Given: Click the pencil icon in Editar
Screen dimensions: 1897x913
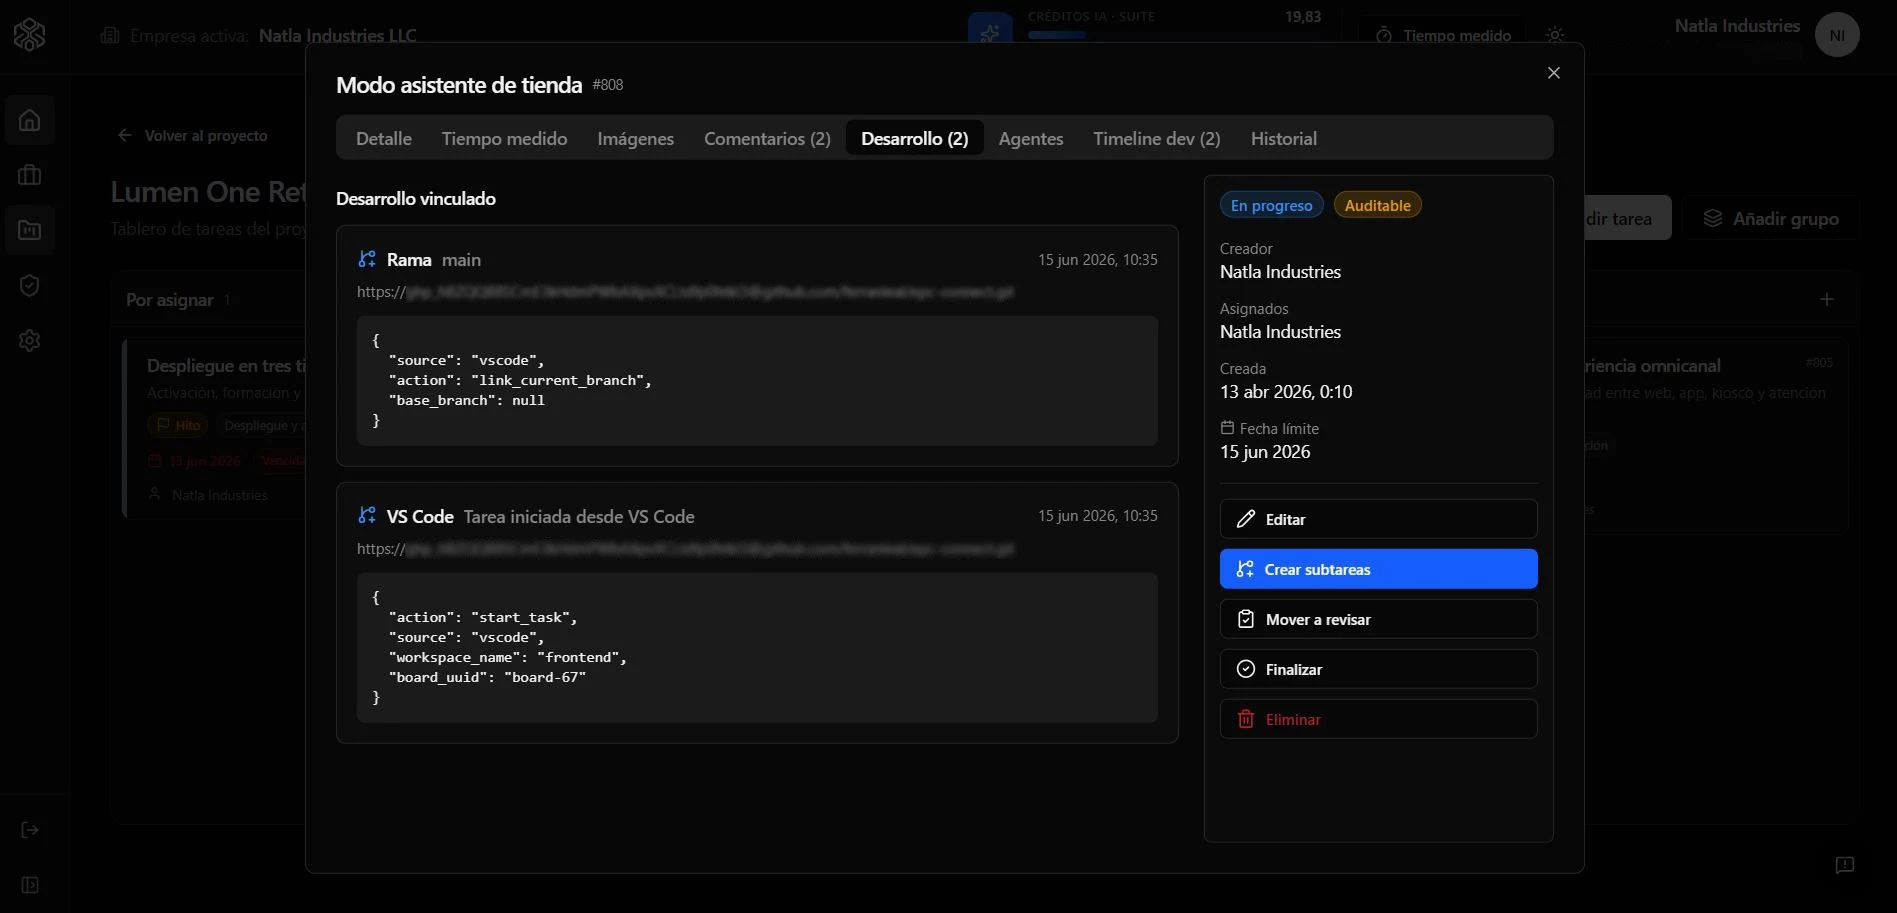Looking at the screenshot, I should point(1245,519).
